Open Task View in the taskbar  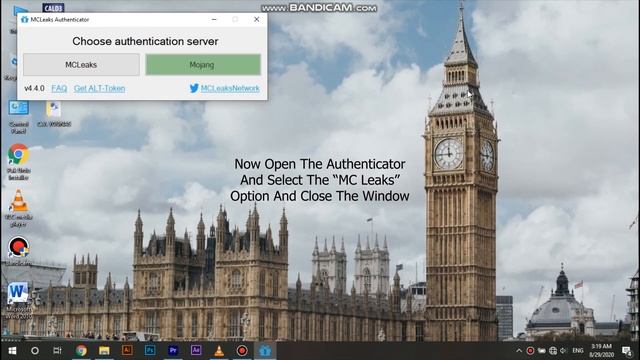58,351
